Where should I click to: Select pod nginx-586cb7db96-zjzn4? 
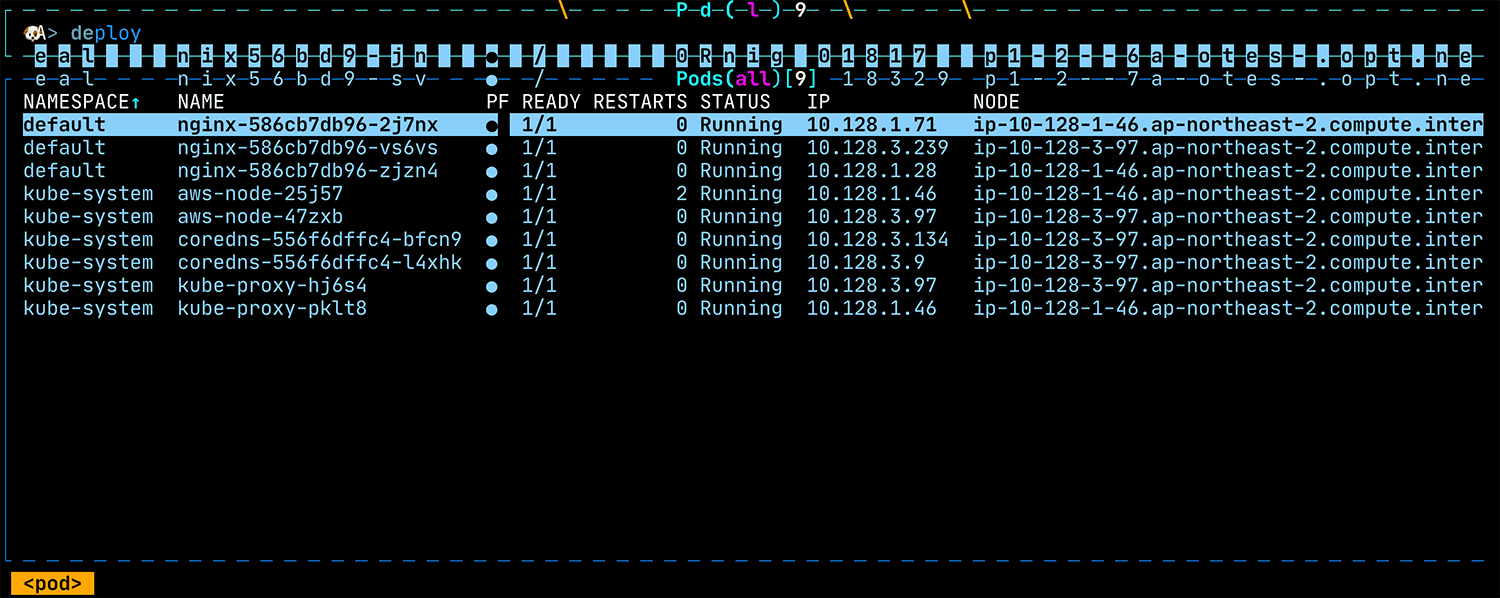307,171
